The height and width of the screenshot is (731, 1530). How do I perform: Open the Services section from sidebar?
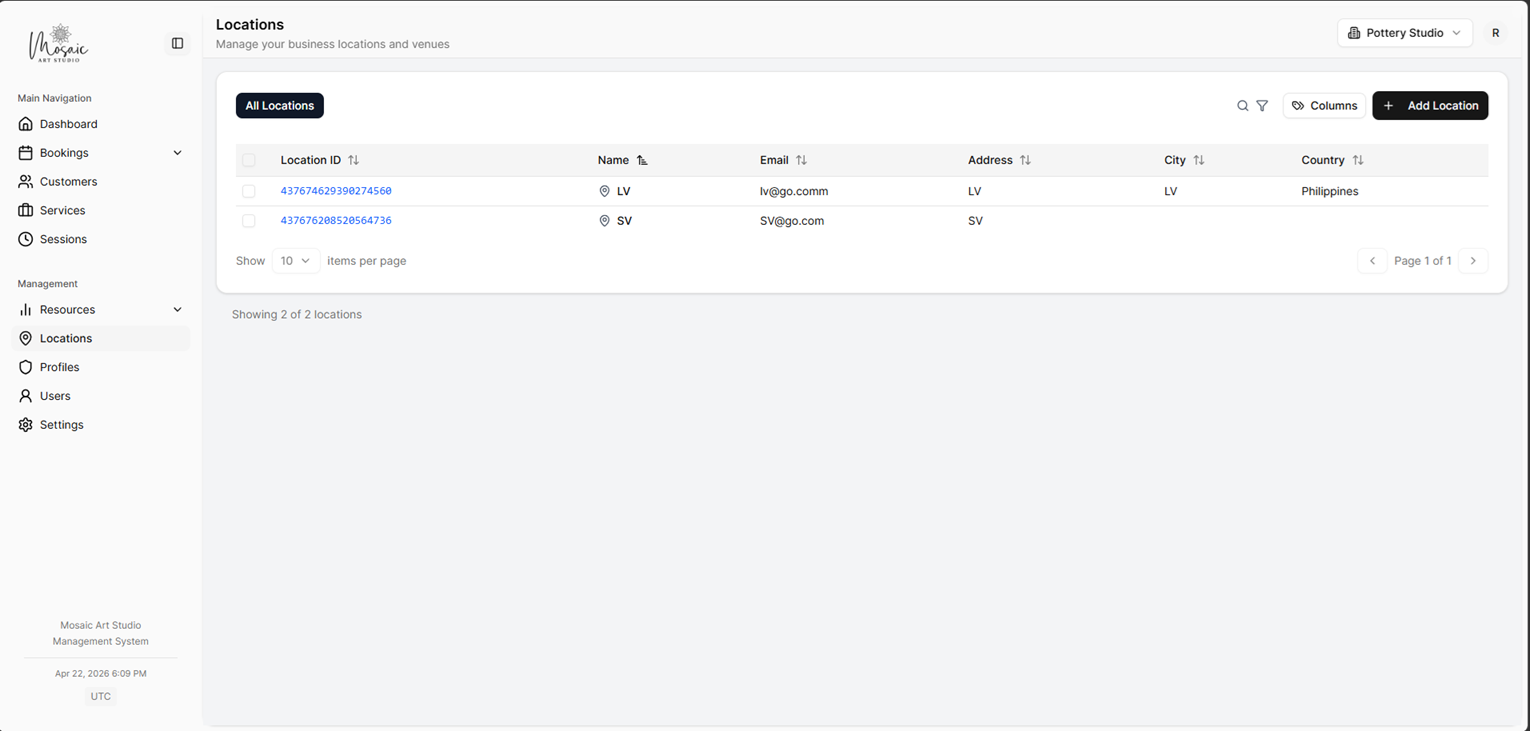(x=25, y=210)
